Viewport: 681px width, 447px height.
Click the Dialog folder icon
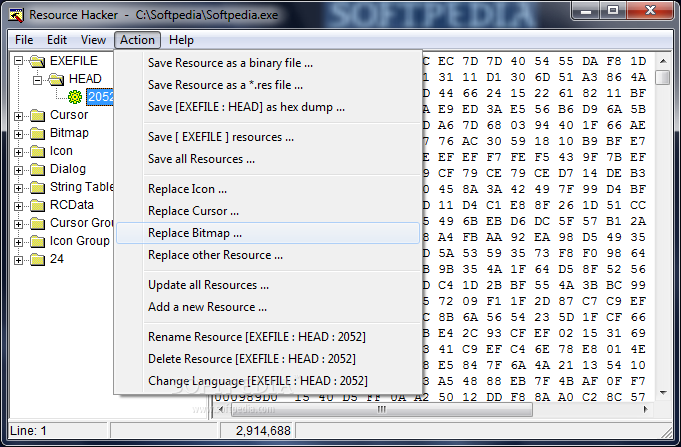pyautogui.click(x=37, y=169)
